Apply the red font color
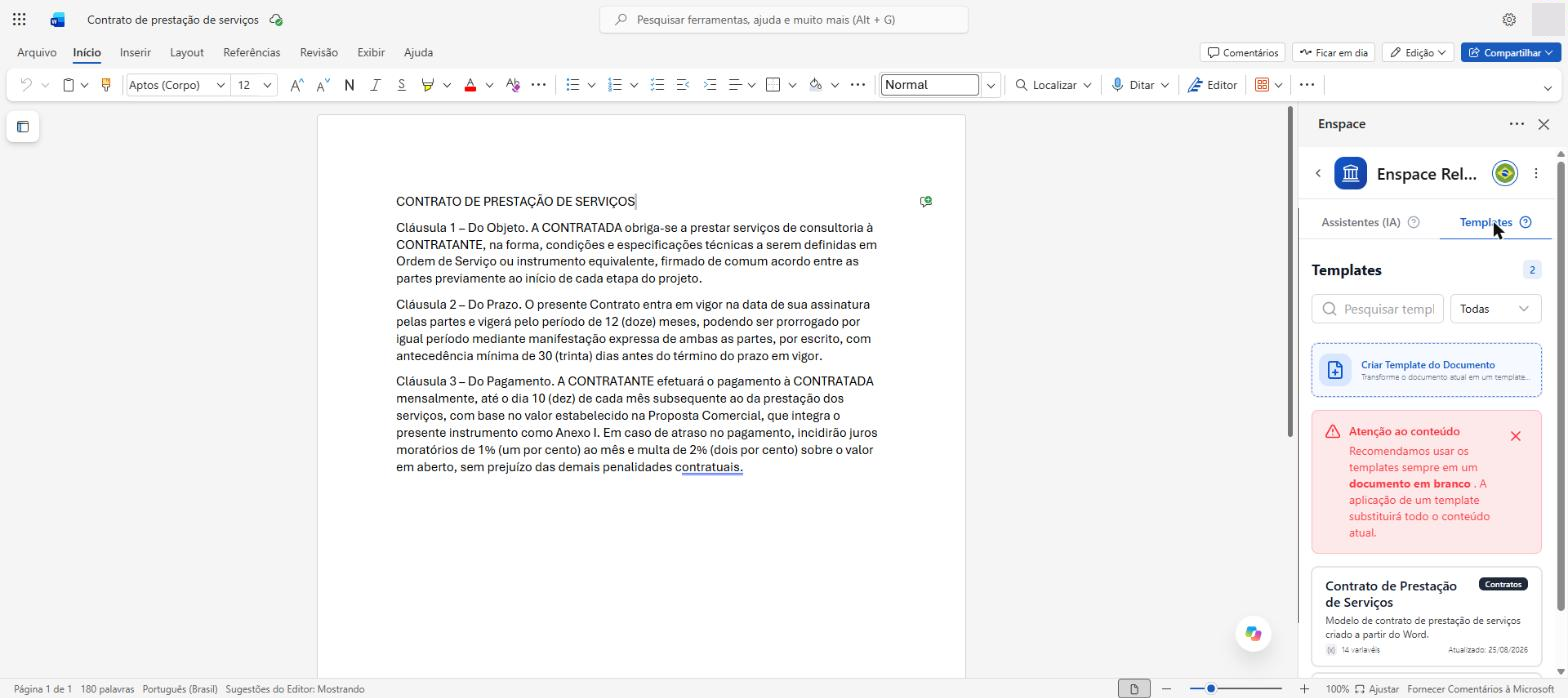 pyautogui.click(x=470, y=85)
